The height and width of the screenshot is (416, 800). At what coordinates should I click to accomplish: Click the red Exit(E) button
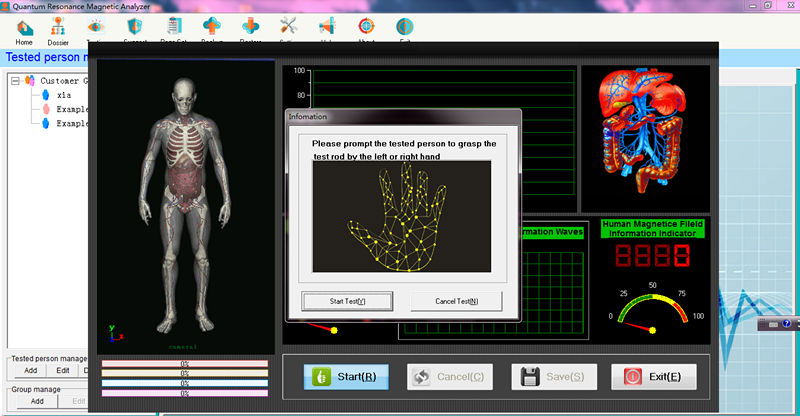pyautogui.click(x=654, y=377)
